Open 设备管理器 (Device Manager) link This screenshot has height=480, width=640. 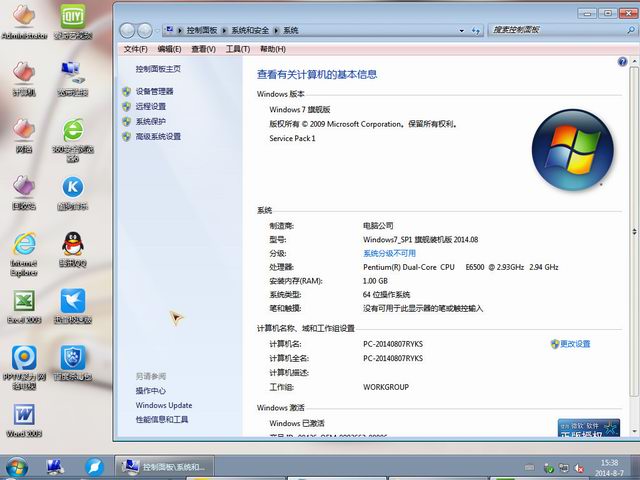(x=154, y=91)
